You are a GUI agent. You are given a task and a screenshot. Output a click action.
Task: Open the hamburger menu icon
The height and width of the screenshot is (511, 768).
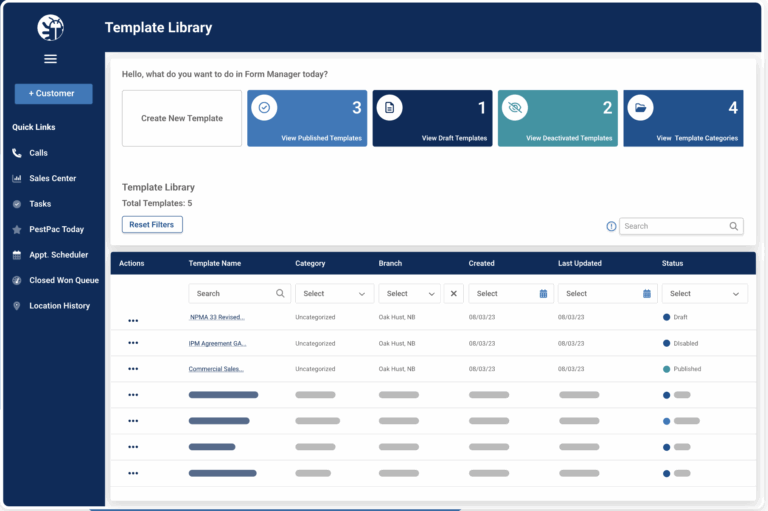50,59
